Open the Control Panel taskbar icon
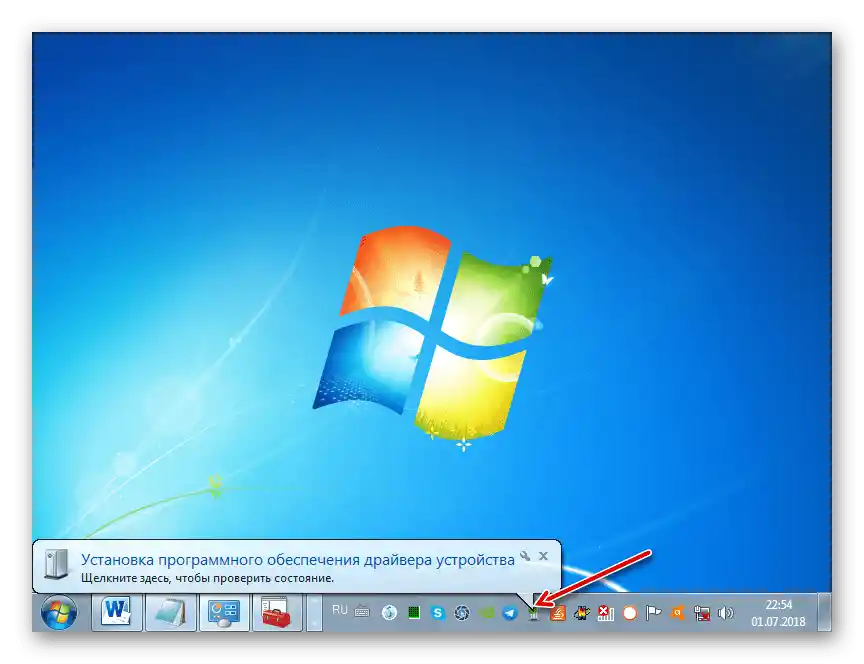This screenshot has width=864, height=664. pyautogui.click(x=224, y=612)
